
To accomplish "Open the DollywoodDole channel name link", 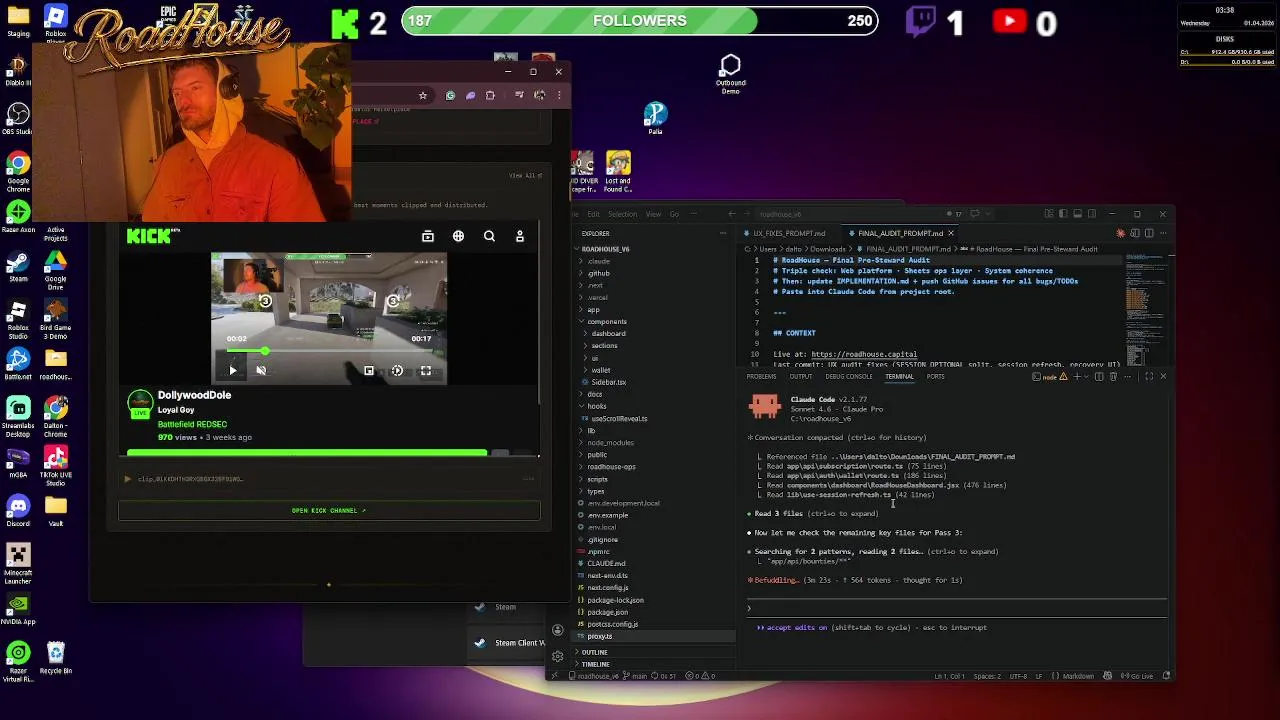I will click(x=194, y=395).
